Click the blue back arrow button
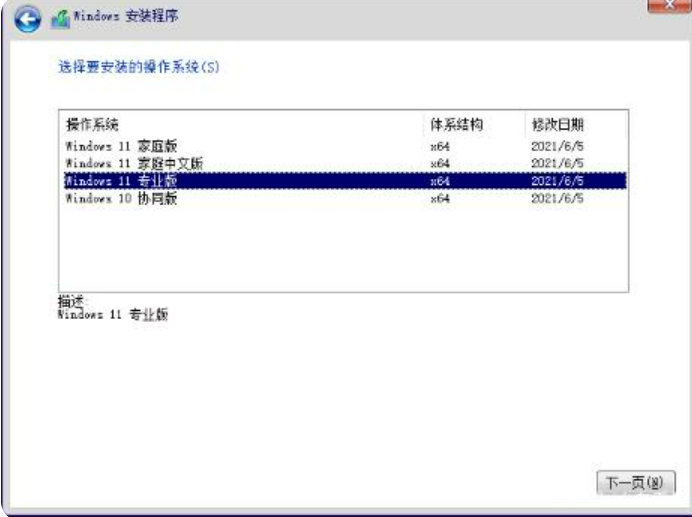 point(27,19)
